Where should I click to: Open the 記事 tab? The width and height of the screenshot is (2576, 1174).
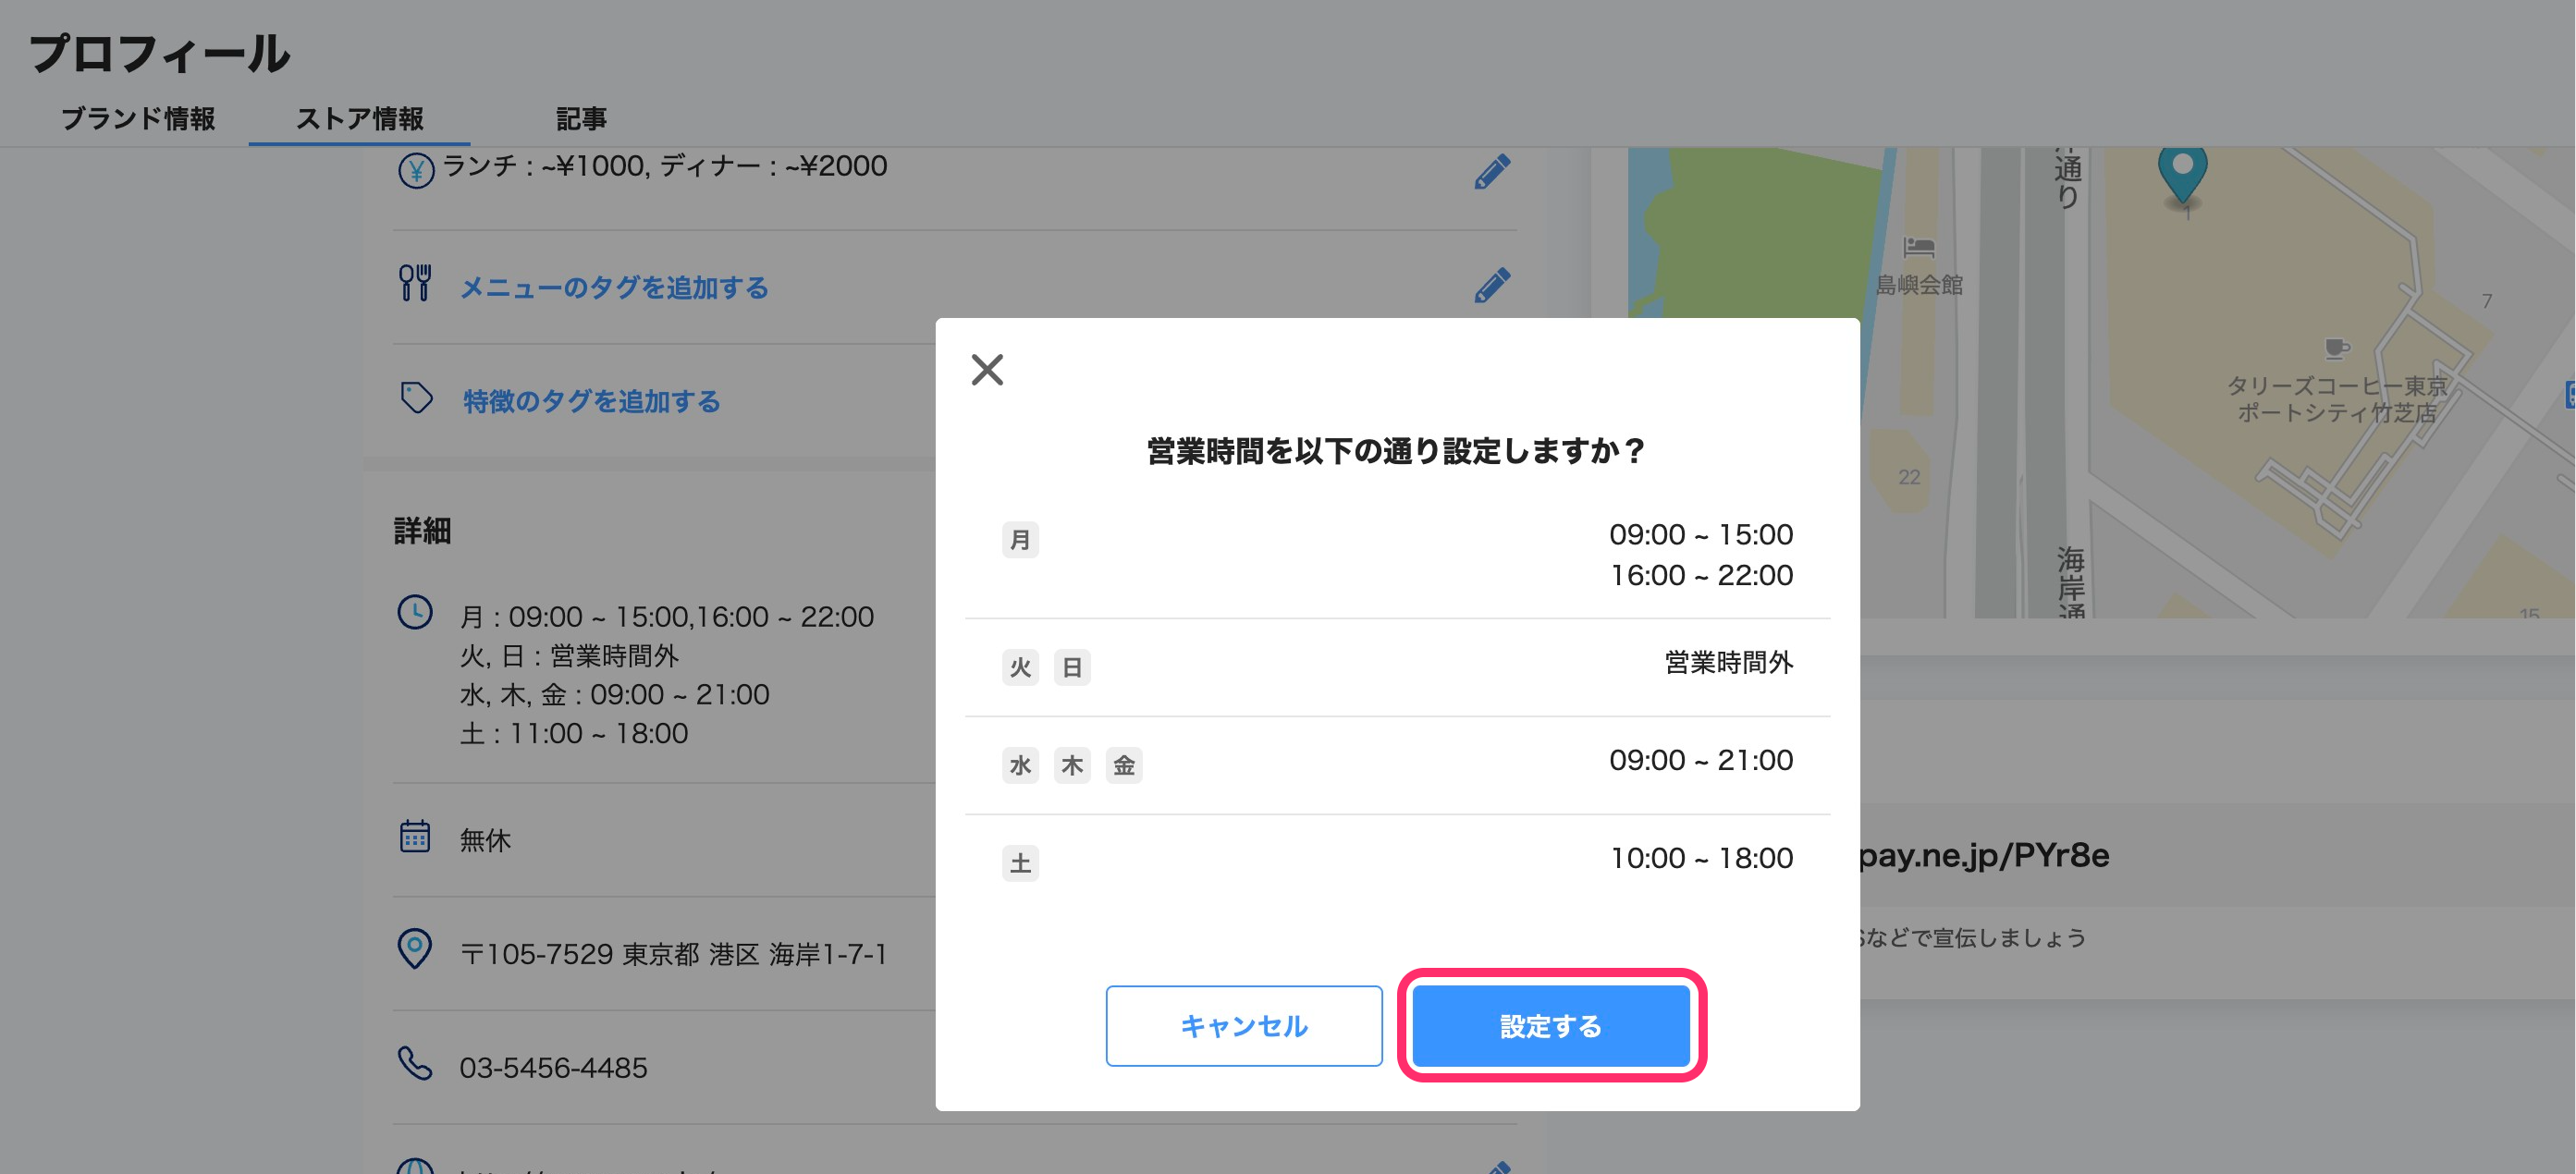coord(581,118)
